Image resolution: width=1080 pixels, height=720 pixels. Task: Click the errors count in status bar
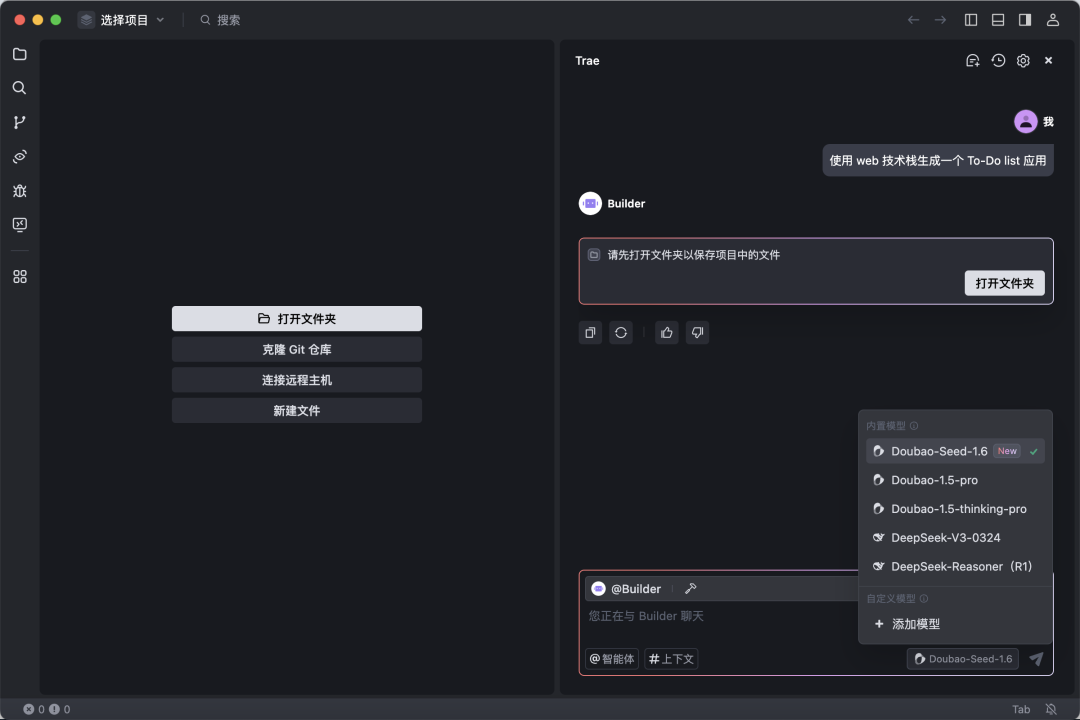pos(34,709)
